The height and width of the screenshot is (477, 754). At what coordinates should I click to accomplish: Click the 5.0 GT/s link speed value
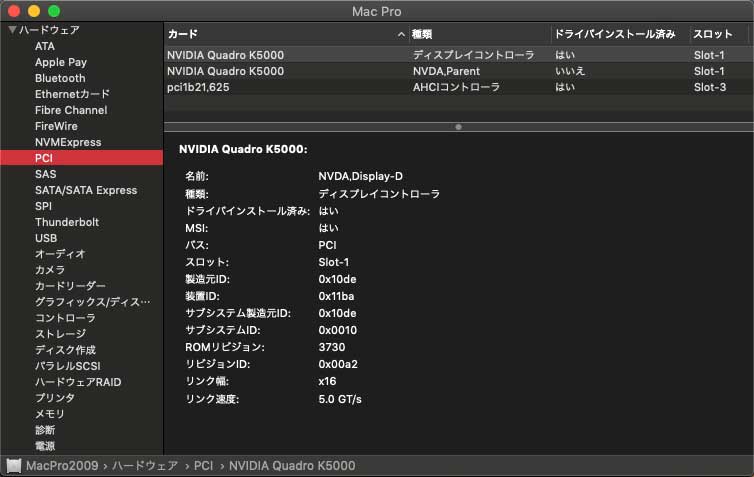pyautogui.click(x=340, y=399)
